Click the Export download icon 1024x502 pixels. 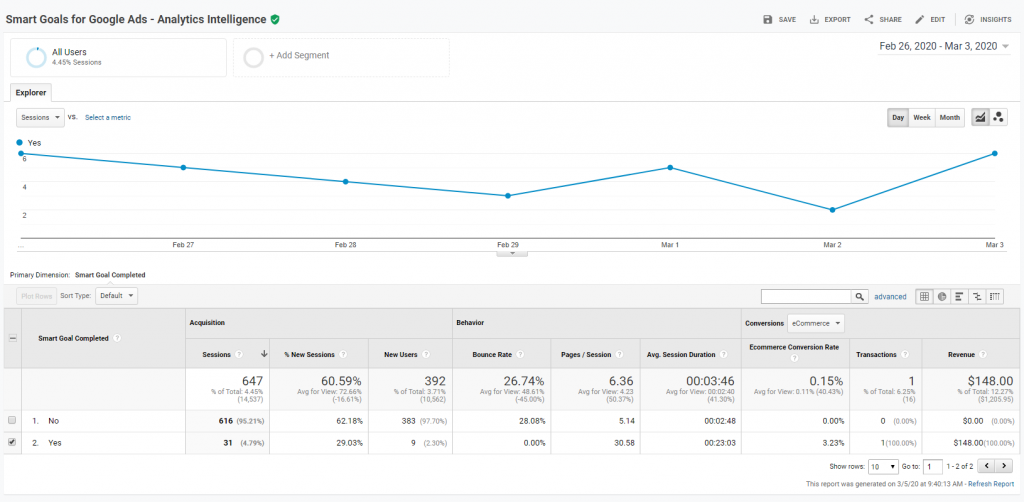coord(814,20)
